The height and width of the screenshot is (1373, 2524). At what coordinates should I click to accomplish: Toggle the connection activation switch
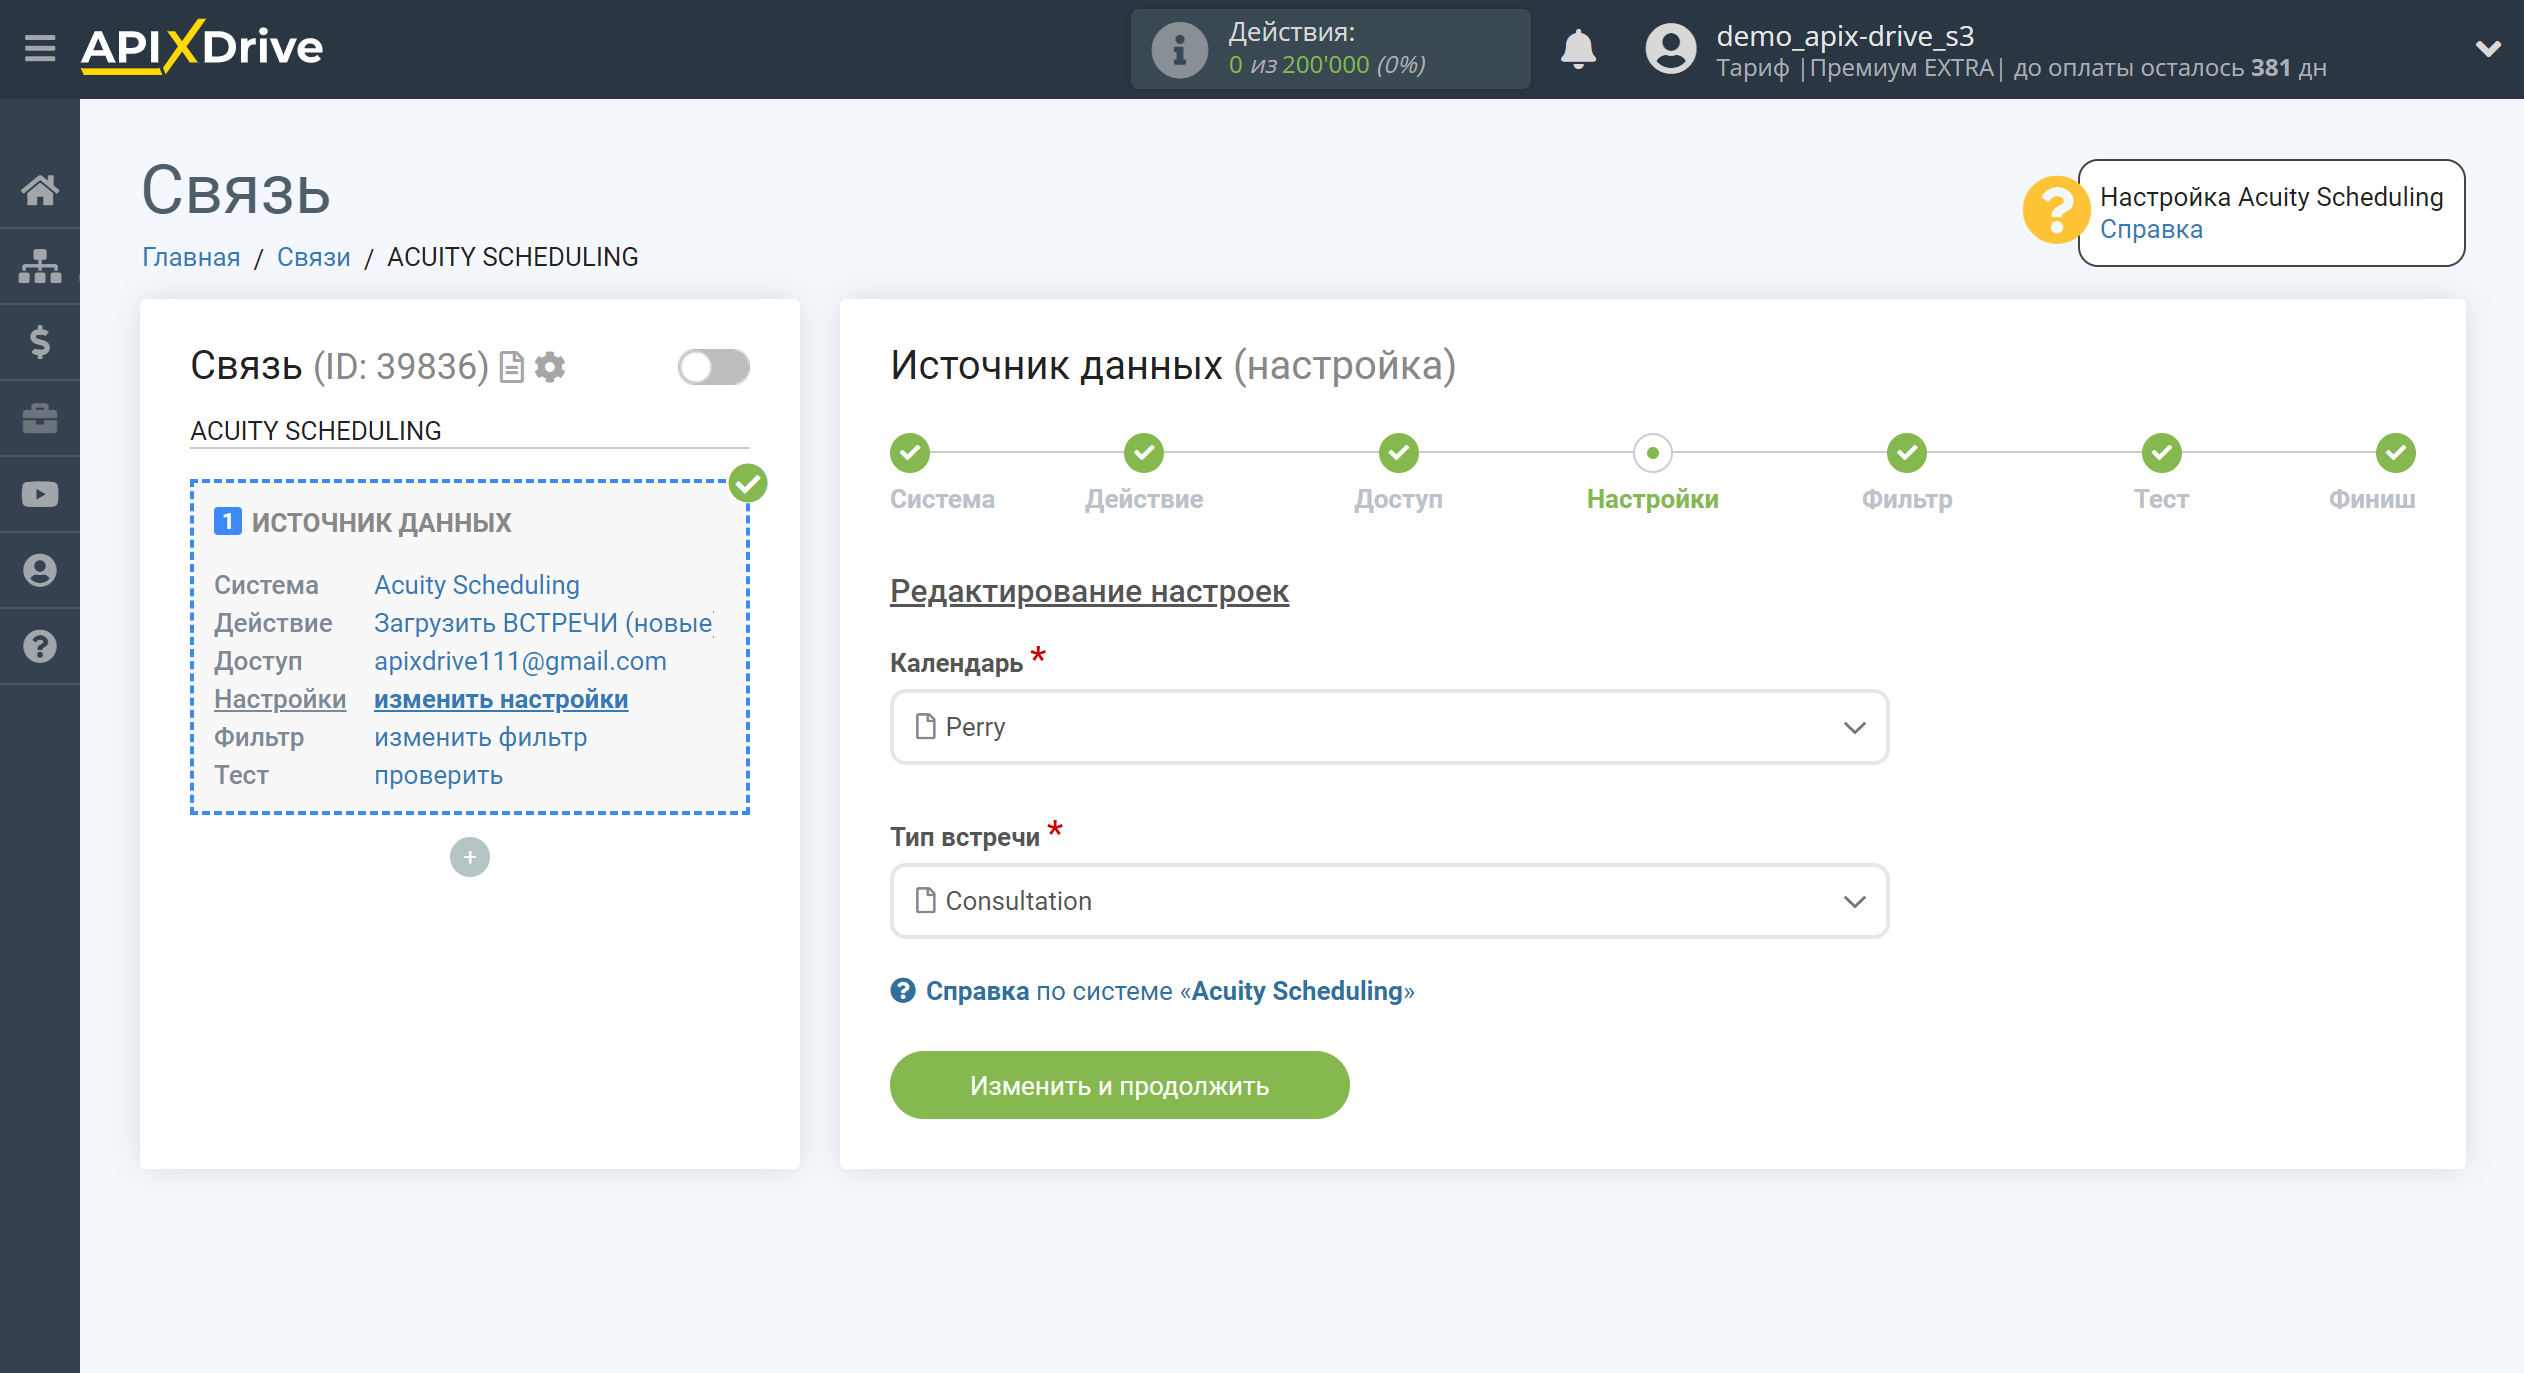click(x=713, y=365)
